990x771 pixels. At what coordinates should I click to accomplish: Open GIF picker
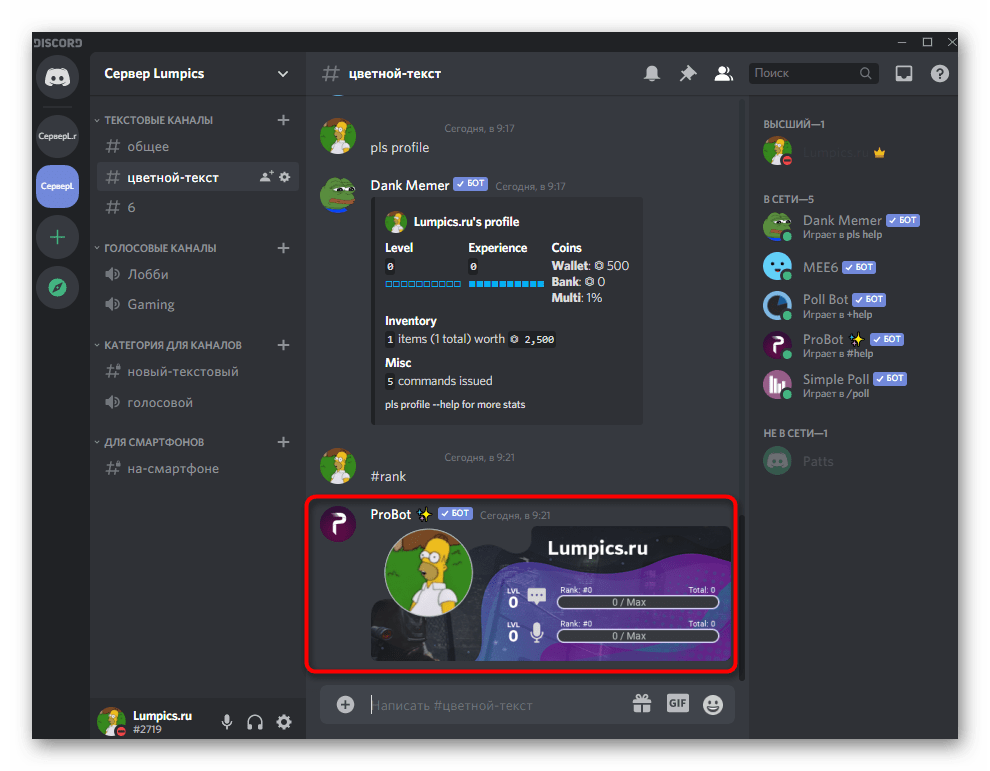click(677, 703)
